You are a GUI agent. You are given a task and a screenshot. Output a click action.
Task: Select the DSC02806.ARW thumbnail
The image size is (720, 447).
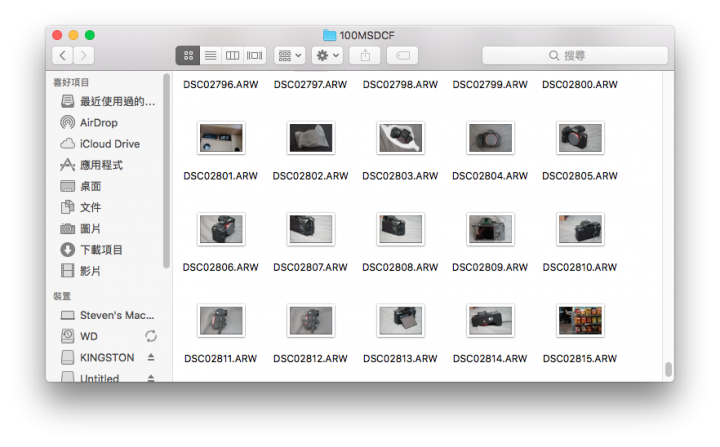point(221,229)
